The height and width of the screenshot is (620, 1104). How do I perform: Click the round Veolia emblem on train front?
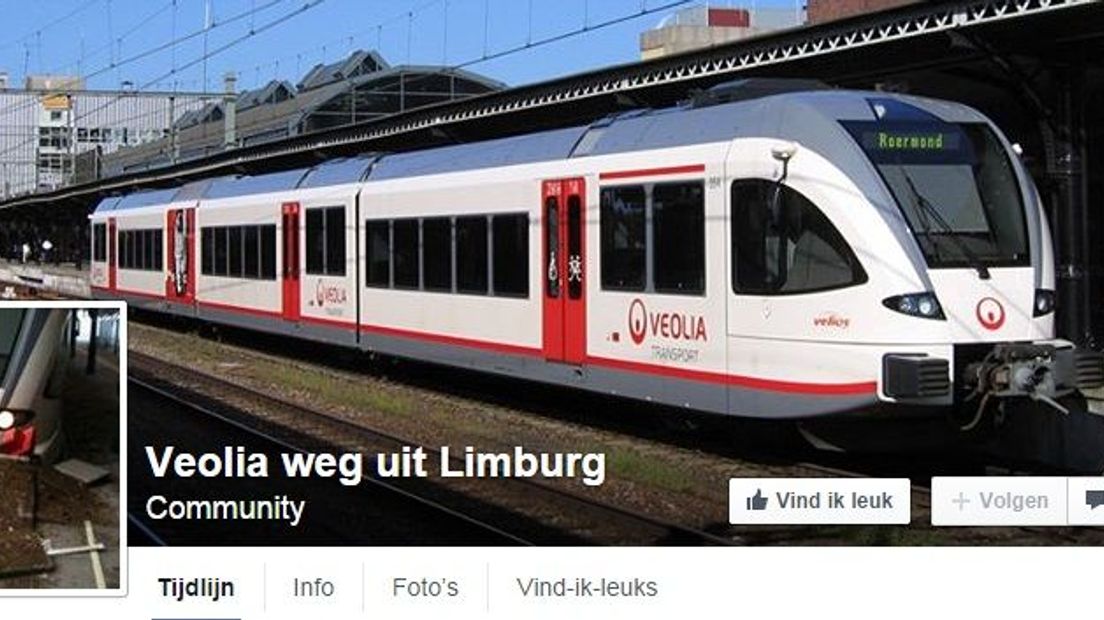(991, 313)
